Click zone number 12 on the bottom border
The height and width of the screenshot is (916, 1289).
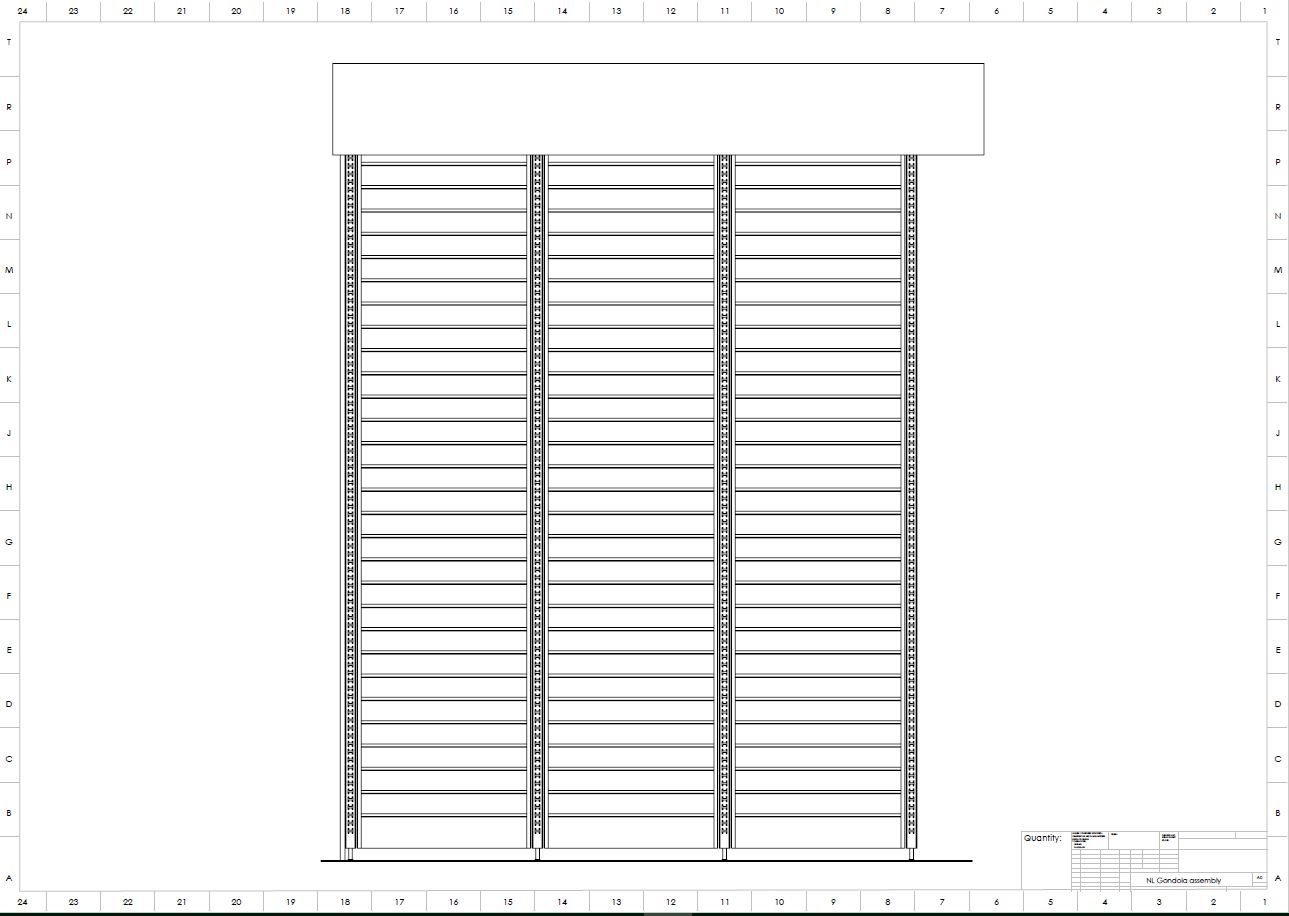(x=670, y=903)
